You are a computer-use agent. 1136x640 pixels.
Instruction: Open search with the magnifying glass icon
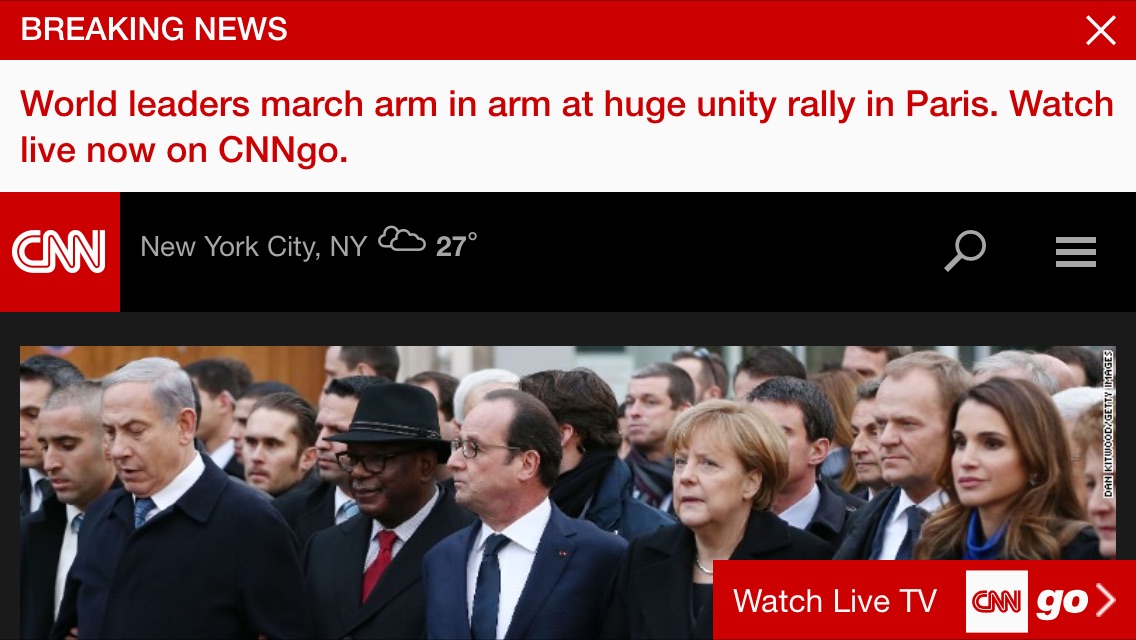(x=965, y=251)
